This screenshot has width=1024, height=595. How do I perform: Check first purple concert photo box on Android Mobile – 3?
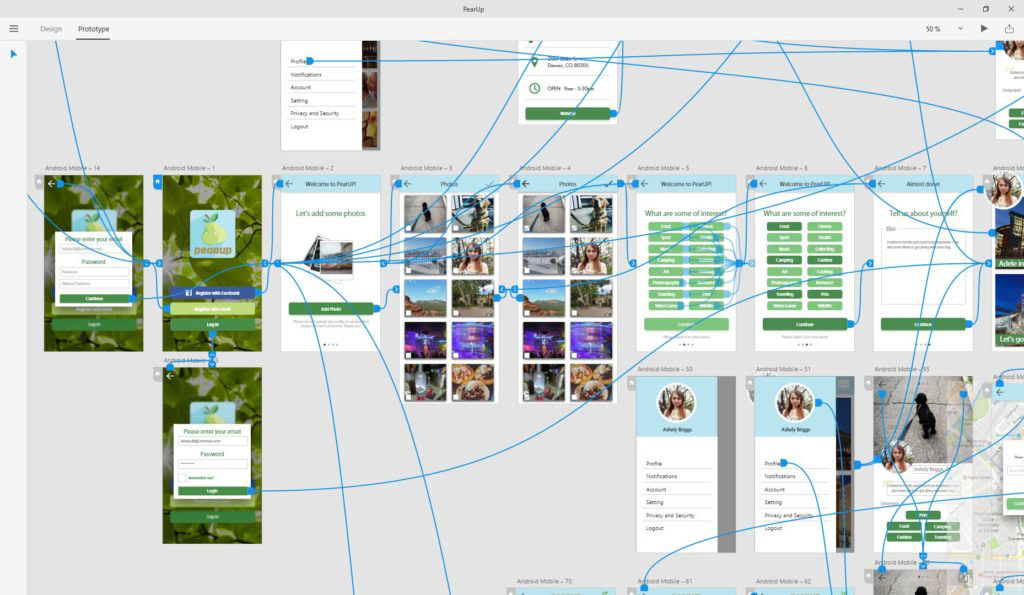point(408,355)
